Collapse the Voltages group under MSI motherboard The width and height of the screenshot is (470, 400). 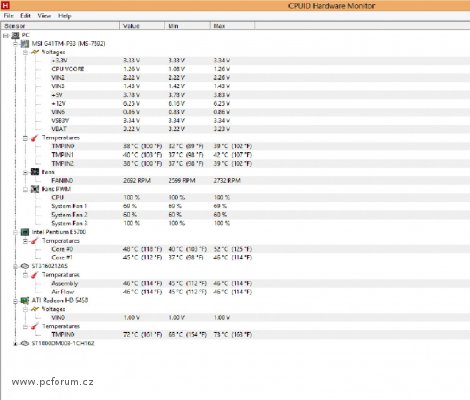click(x=25, y=52)
